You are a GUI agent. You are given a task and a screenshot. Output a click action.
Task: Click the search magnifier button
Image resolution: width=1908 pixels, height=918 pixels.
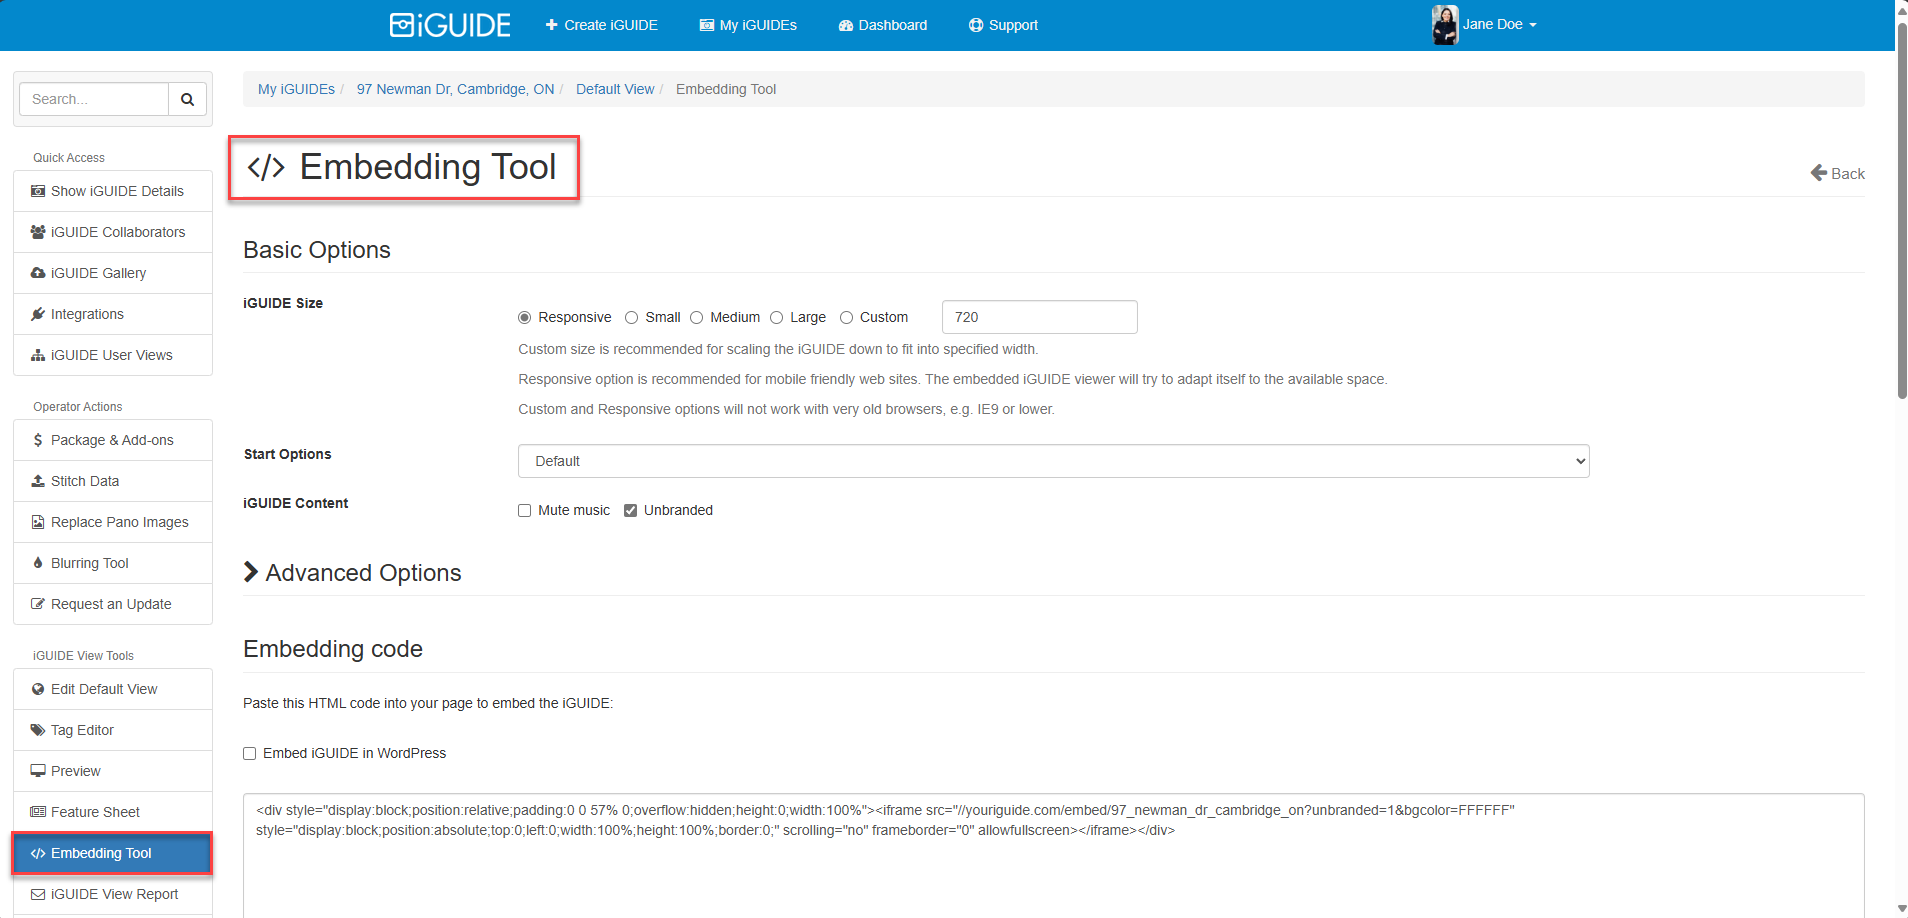click(187, 99)
